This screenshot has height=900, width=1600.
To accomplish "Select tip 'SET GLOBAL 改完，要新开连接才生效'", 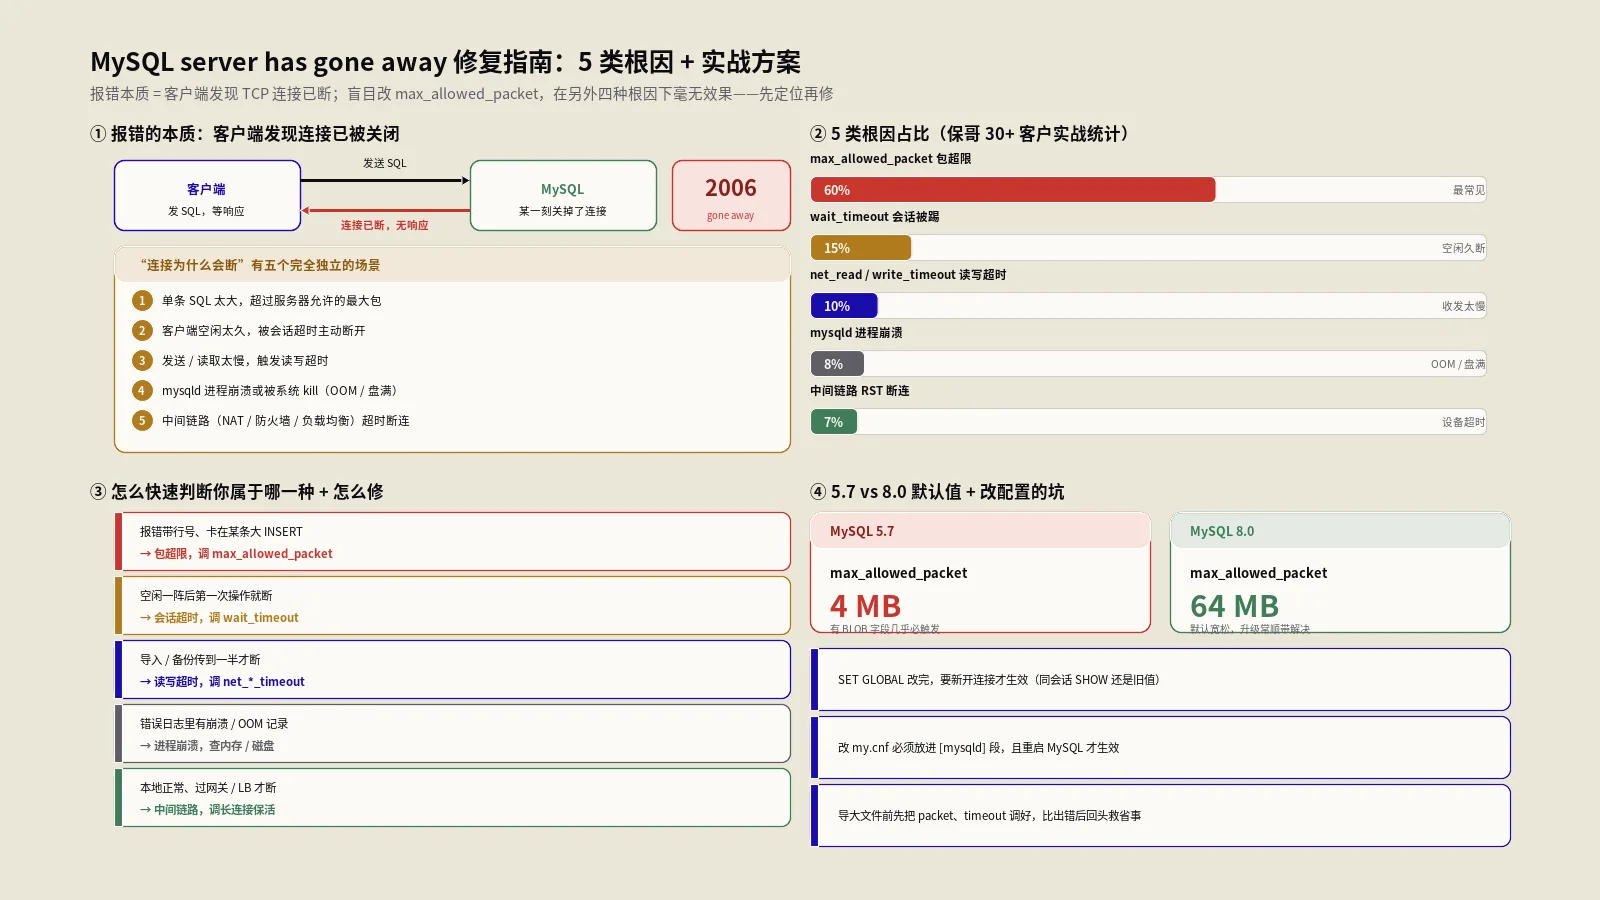I will (x=1160, y=680).
